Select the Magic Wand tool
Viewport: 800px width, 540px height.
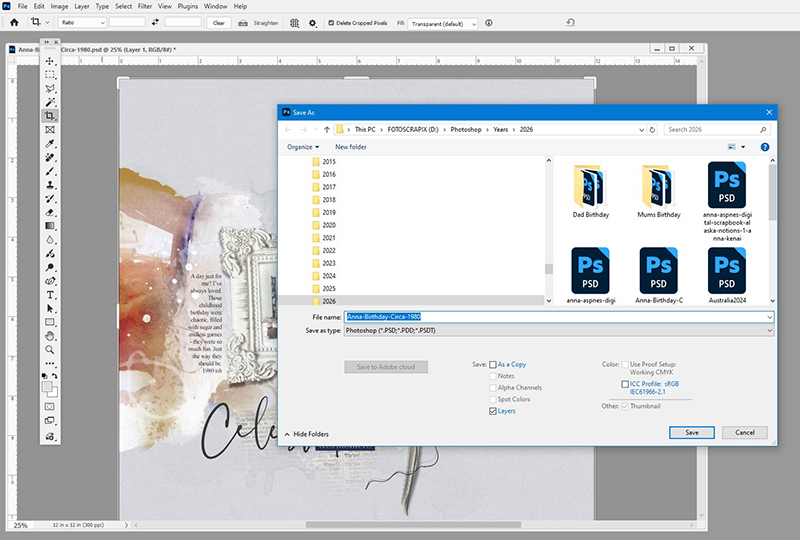[x=49, y=102]
